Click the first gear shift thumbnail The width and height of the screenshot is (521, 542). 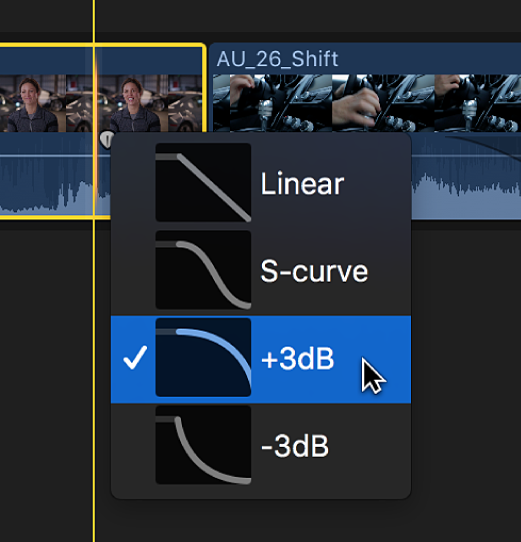272,103
